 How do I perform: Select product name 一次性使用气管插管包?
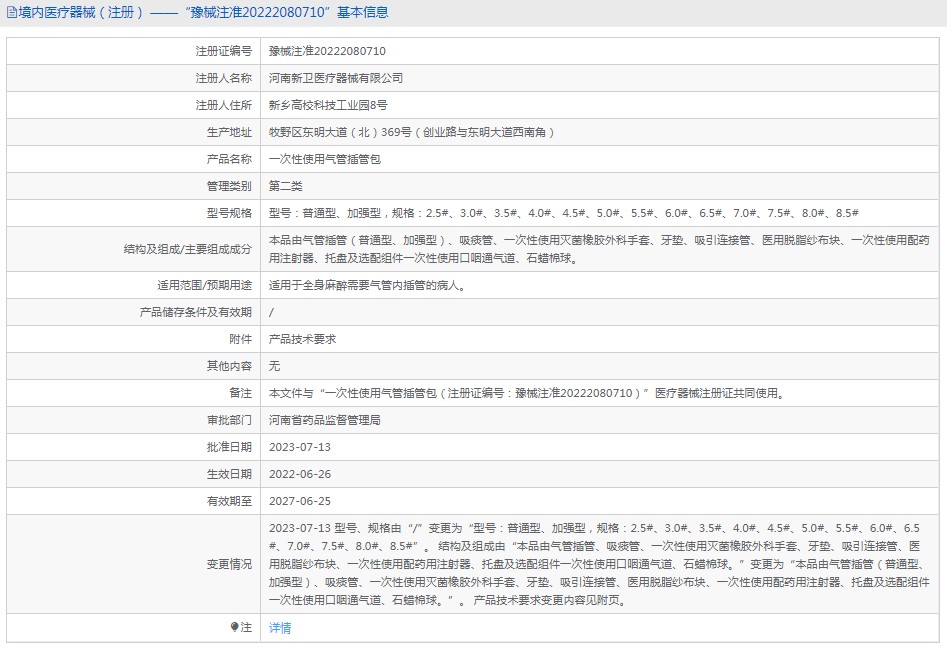324,159
